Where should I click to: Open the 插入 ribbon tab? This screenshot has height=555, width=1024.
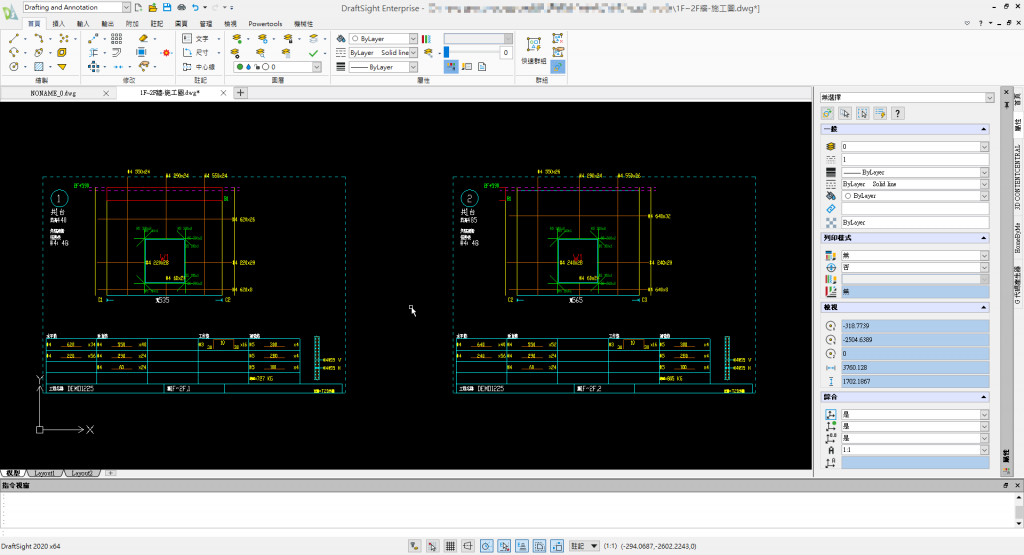coord(58,22)
